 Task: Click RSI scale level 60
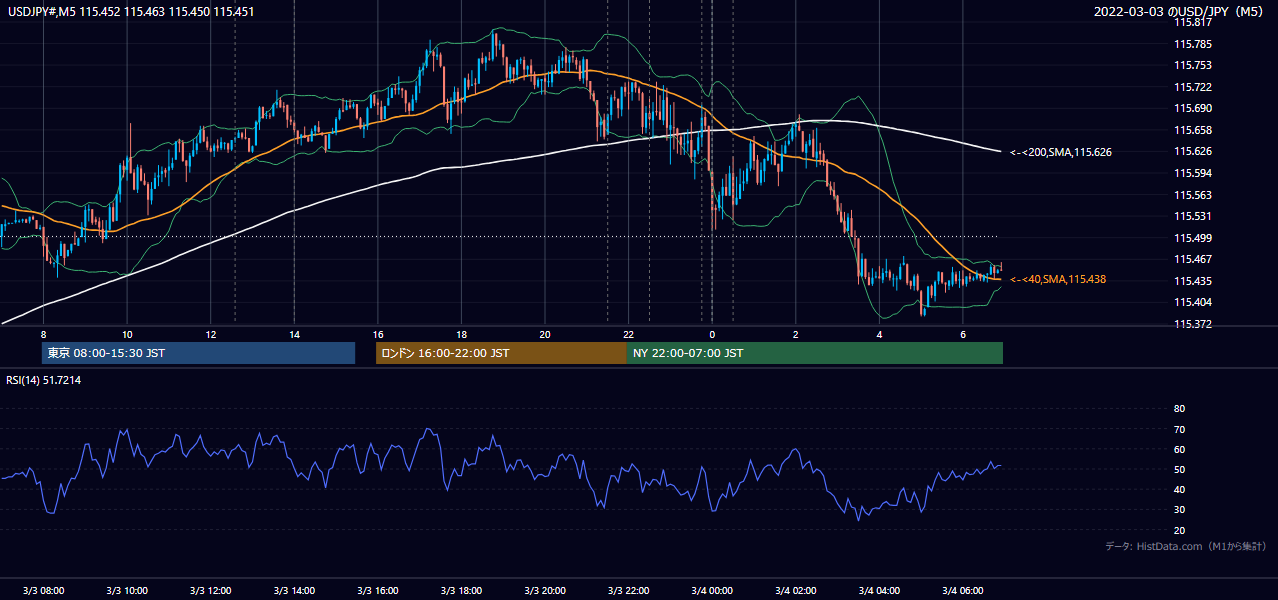1179,449
